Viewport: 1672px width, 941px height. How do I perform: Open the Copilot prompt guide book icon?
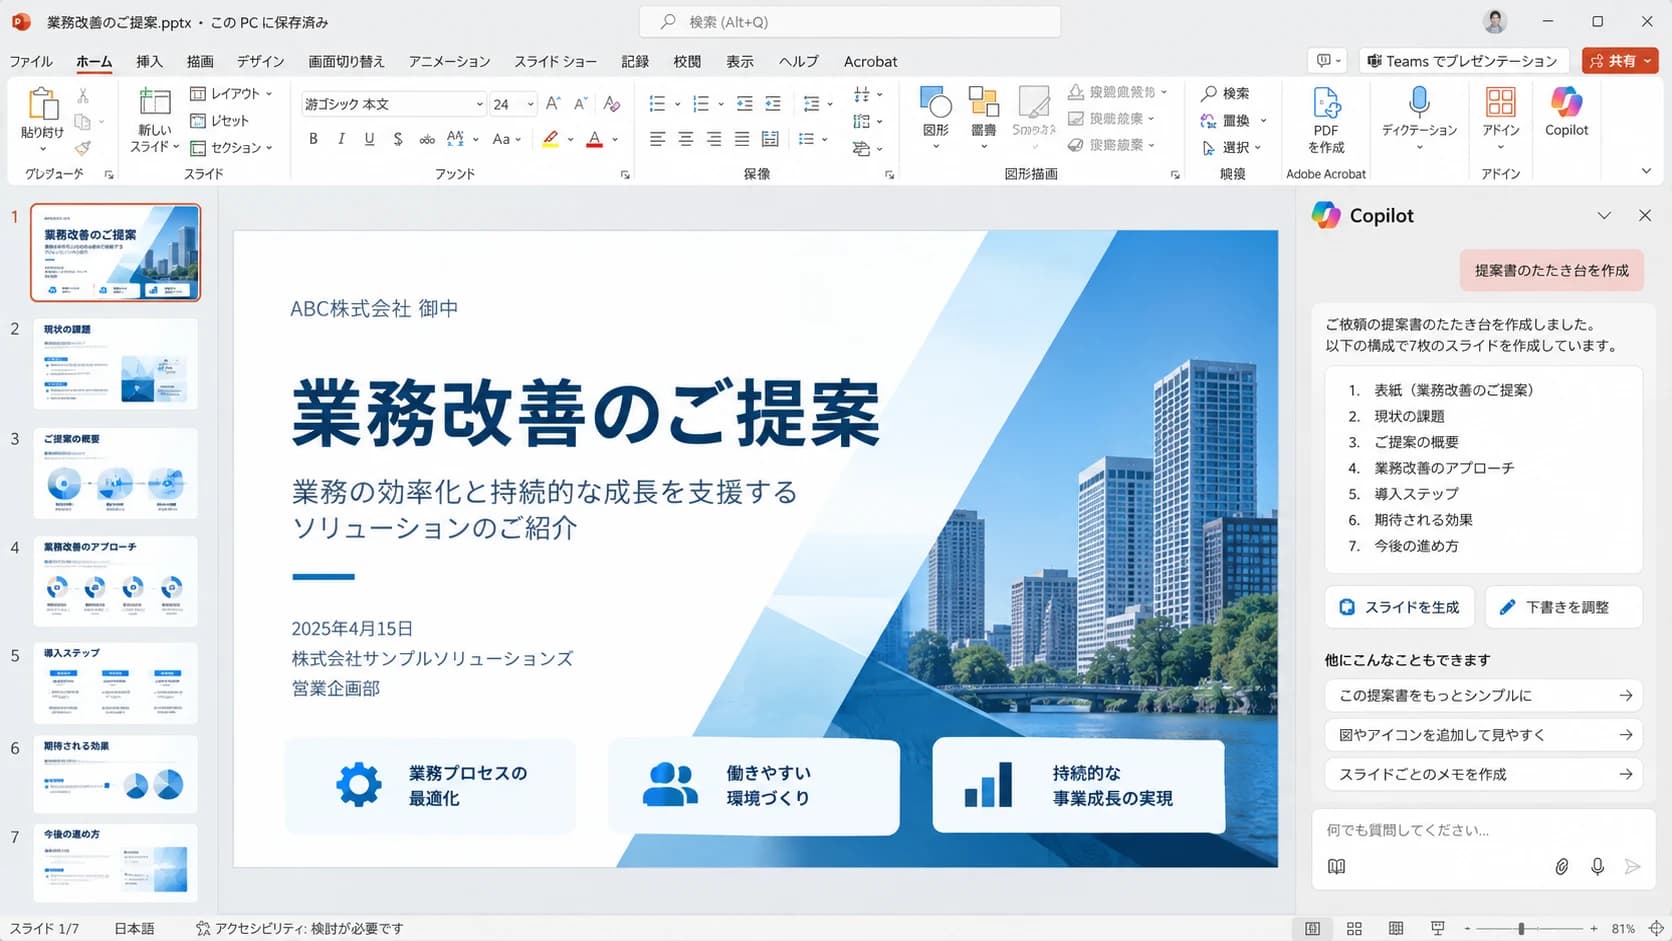pos(1336,867)
